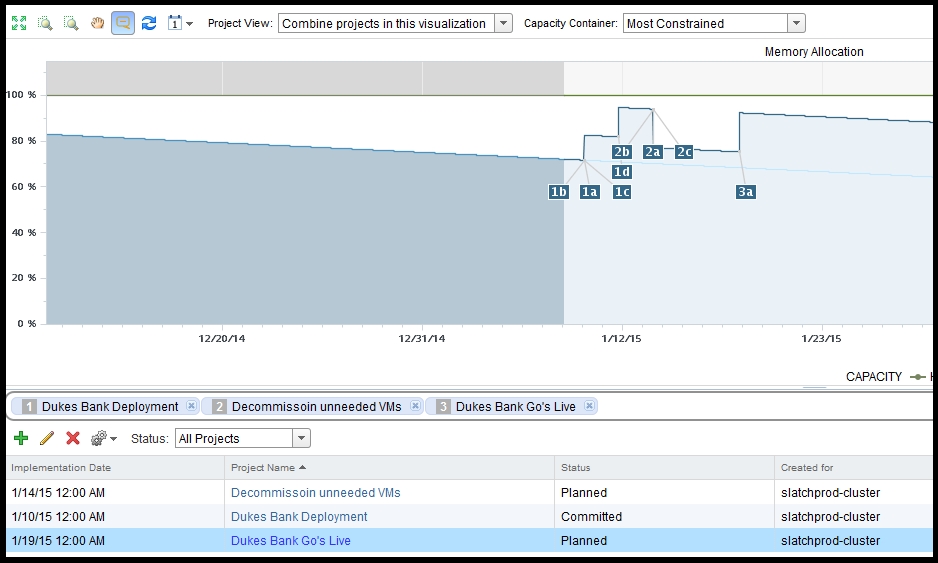938x563 pixels.
Task: Click the 12/31/14 axis date label
Action: (422, 338)
